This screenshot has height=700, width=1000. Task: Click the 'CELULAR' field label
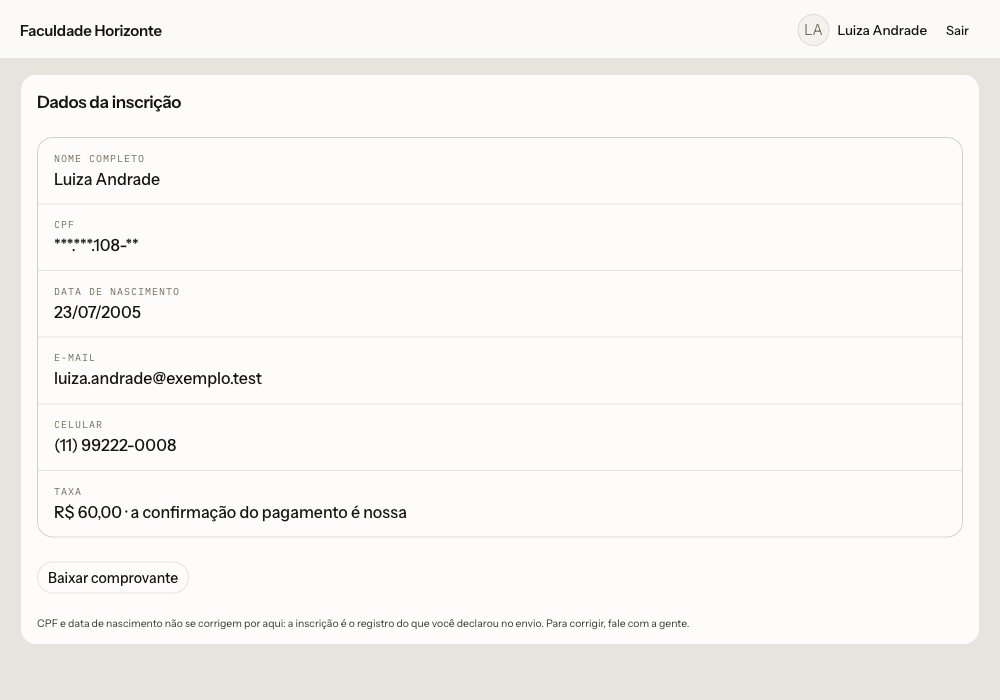(78, 425)
